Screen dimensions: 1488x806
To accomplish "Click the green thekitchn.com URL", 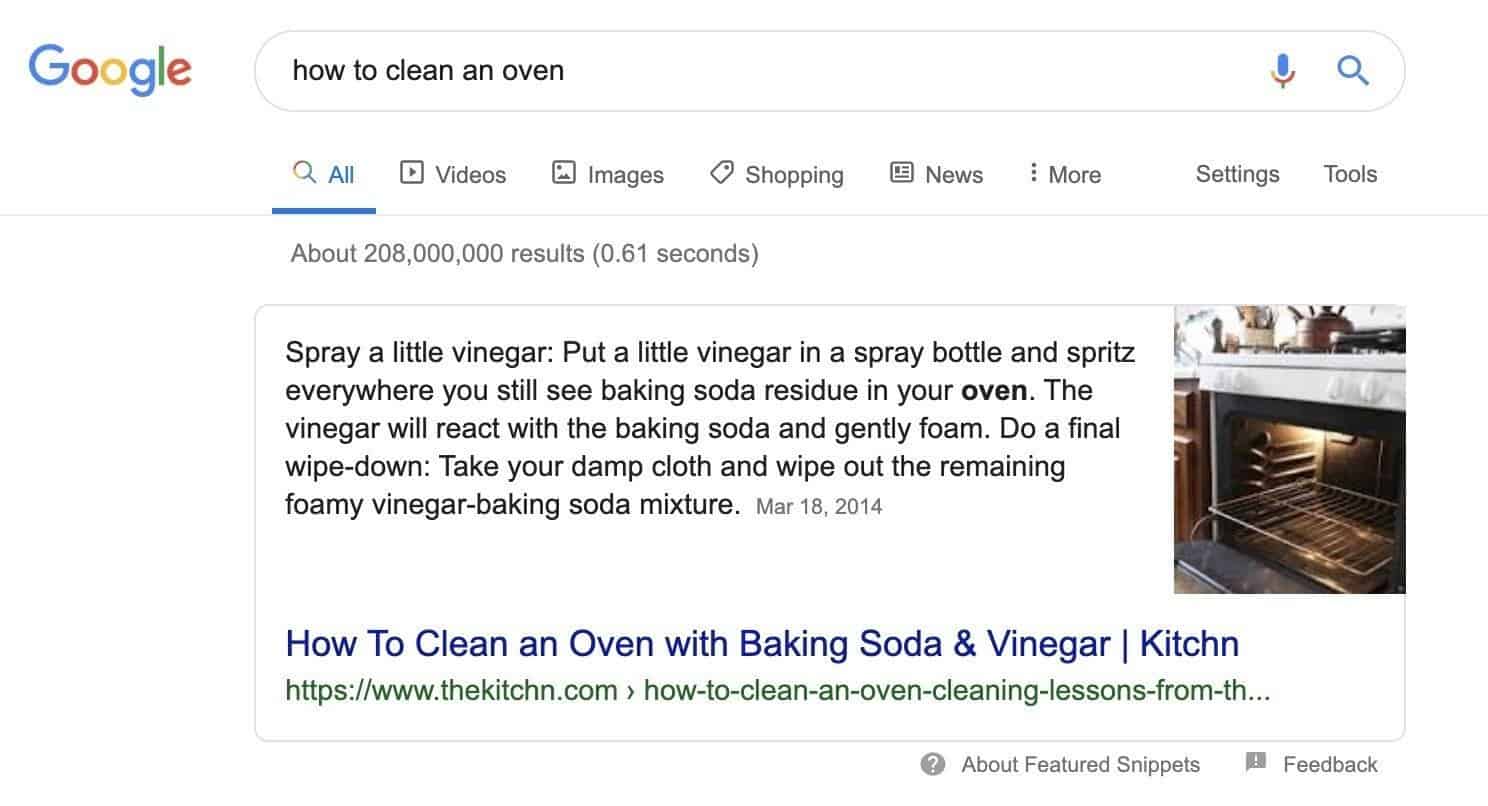I will pyautogui.click(x=777, y=691).
